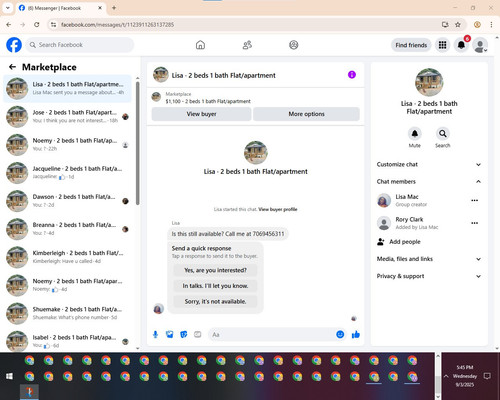Open the Chrome tab search dropdown
The width and height of the screenshot is (500, 400).
click(x=7, y=8)
